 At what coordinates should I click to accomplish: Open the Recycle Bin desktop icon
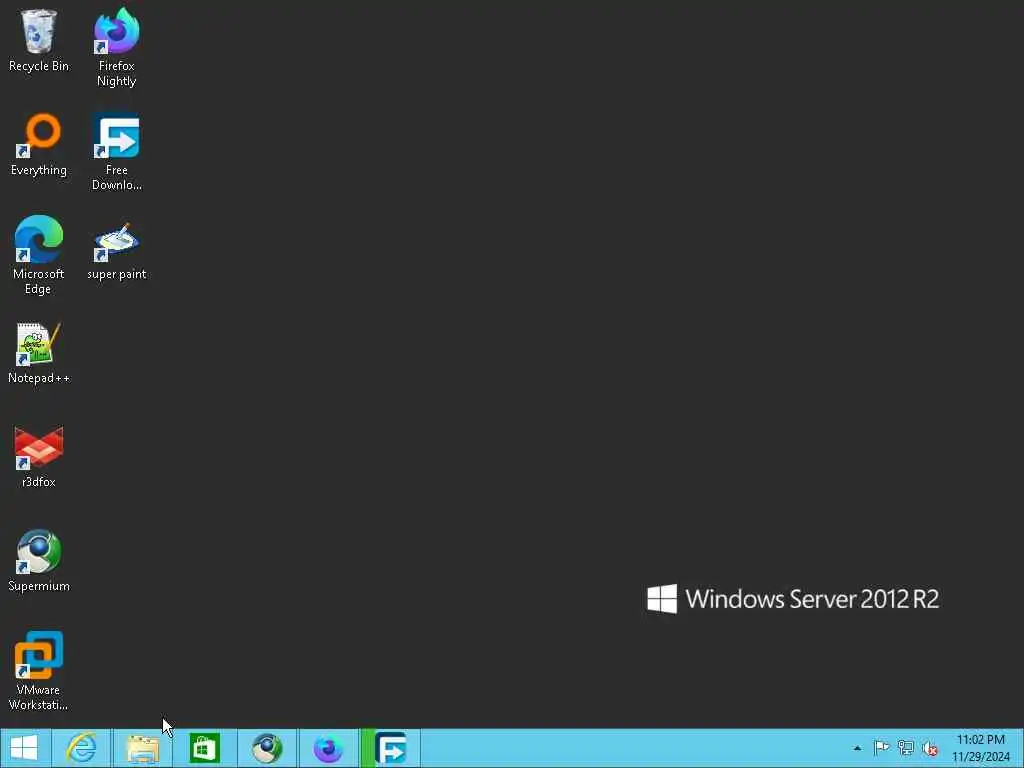coord(39,40)
